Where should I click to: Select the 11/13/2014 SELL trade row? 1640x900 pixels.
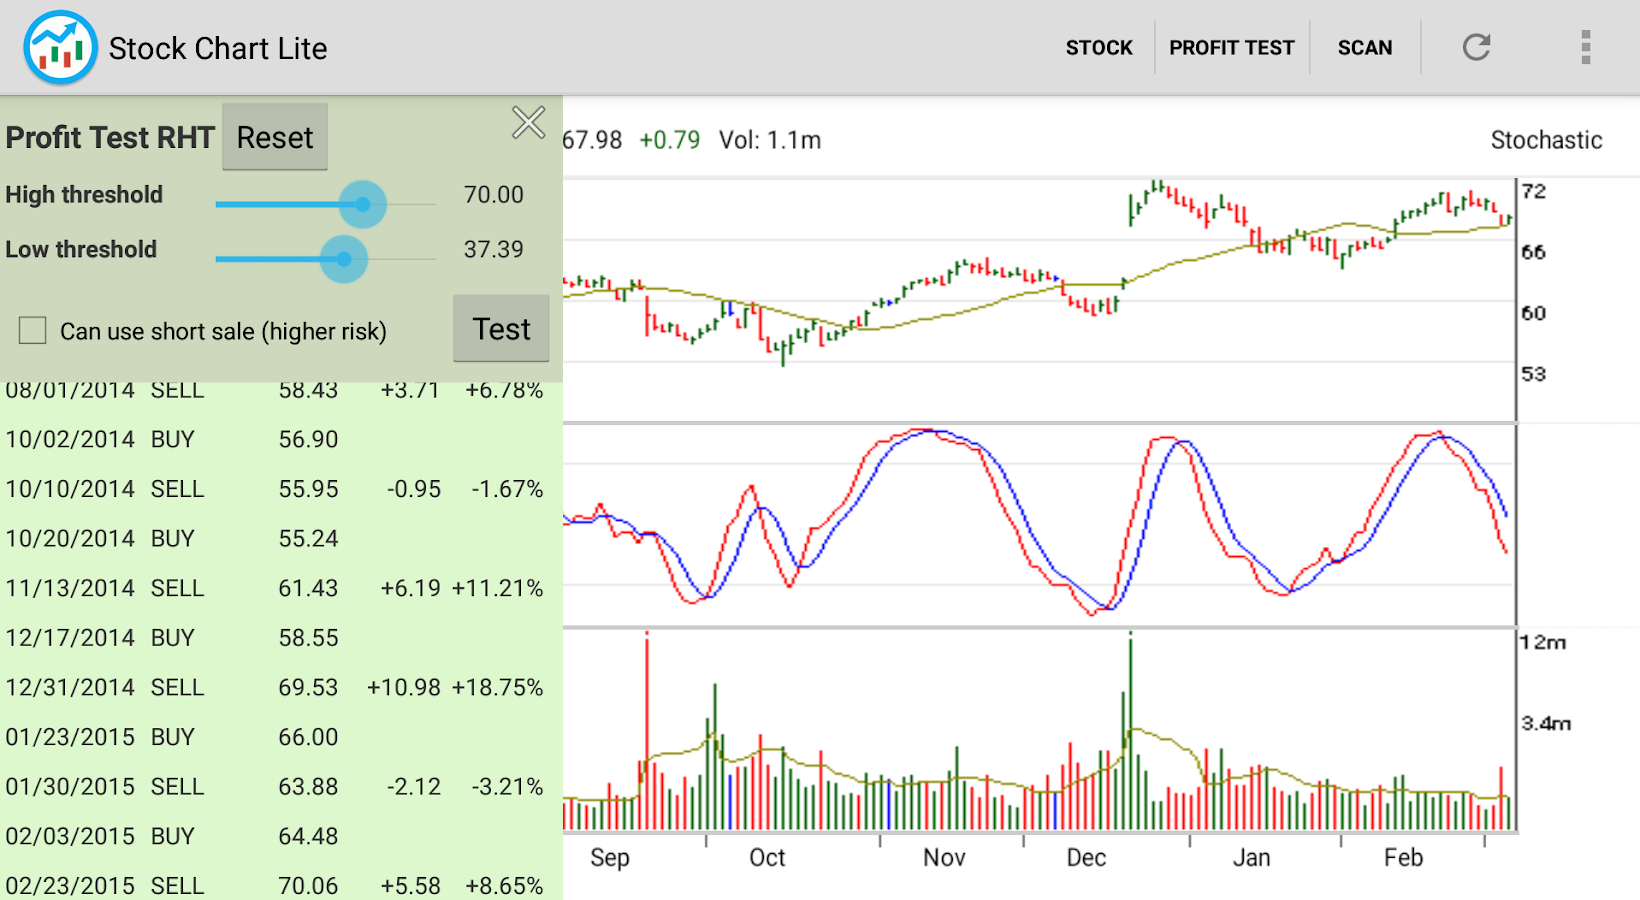pos(274,589)
